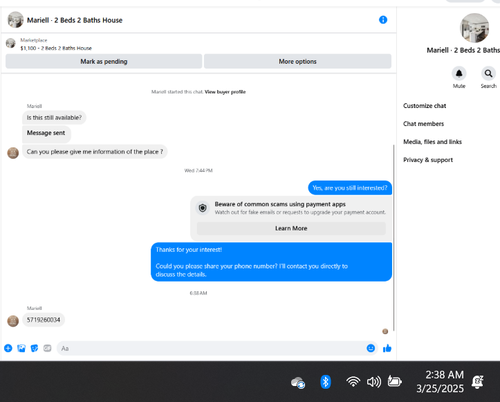Click Learn More about scams
This screenshot has height=402, width=500.
[x=291, y=228]
